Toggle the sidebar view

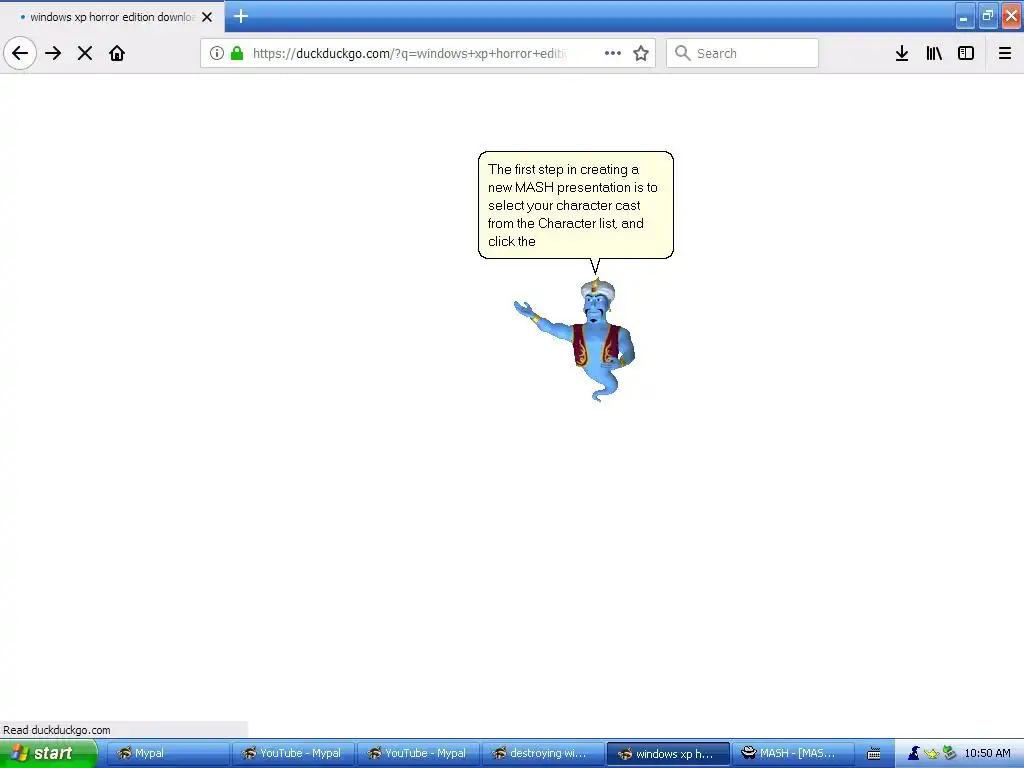(x=966, y=53)
